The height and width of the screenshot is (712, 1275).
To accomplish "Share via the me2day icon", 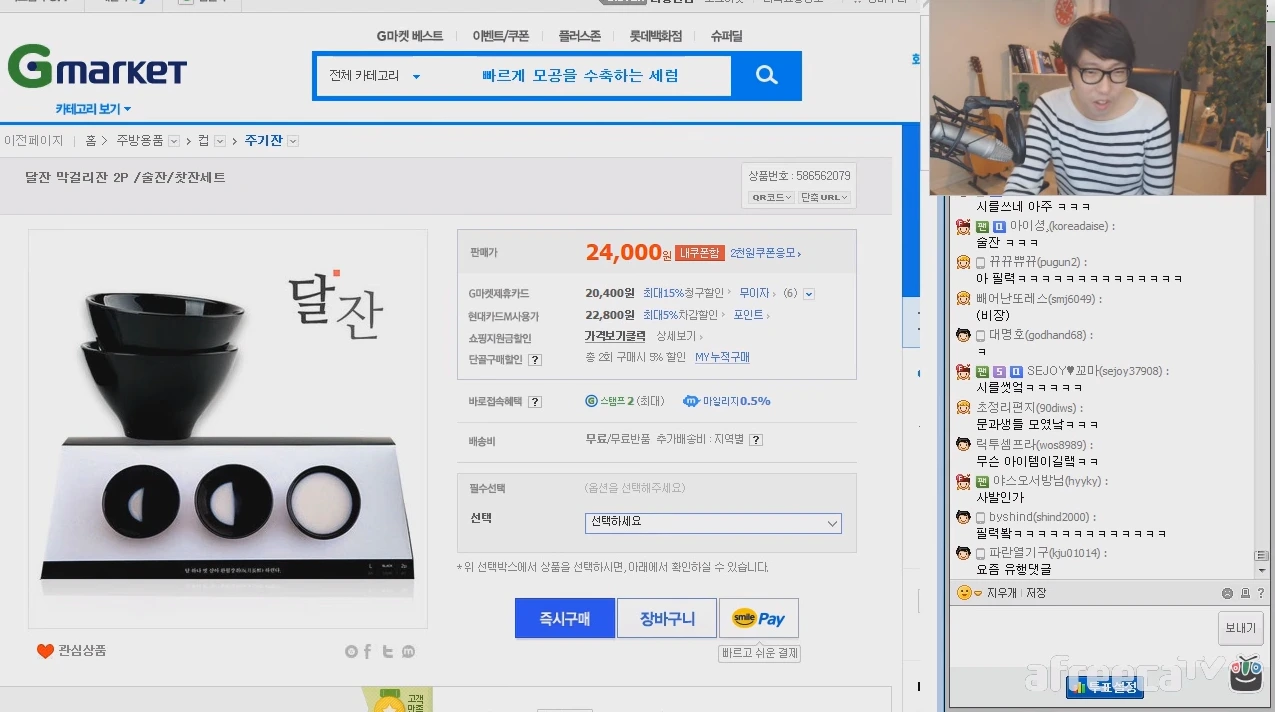I will point(408,651).
